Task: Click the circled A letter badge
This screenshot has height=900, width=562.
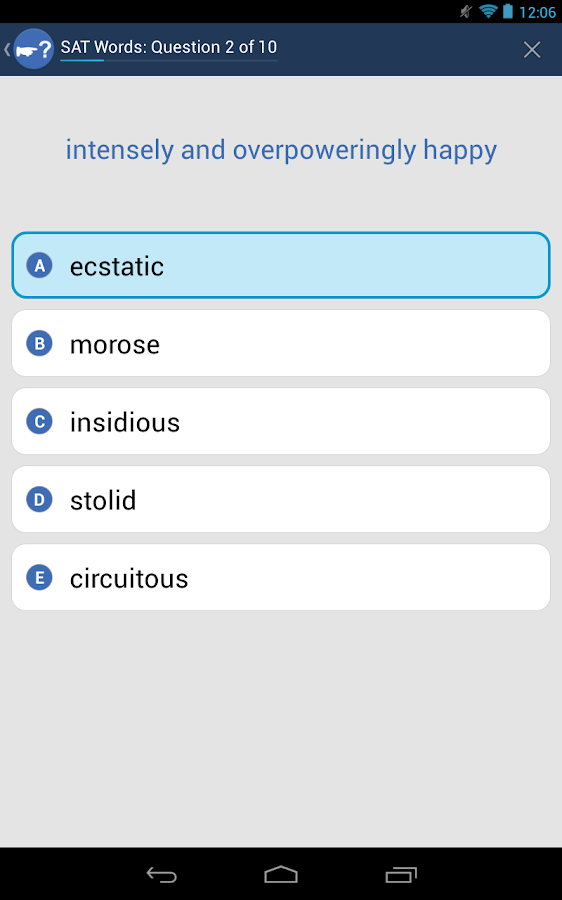Action: [40, 266]
